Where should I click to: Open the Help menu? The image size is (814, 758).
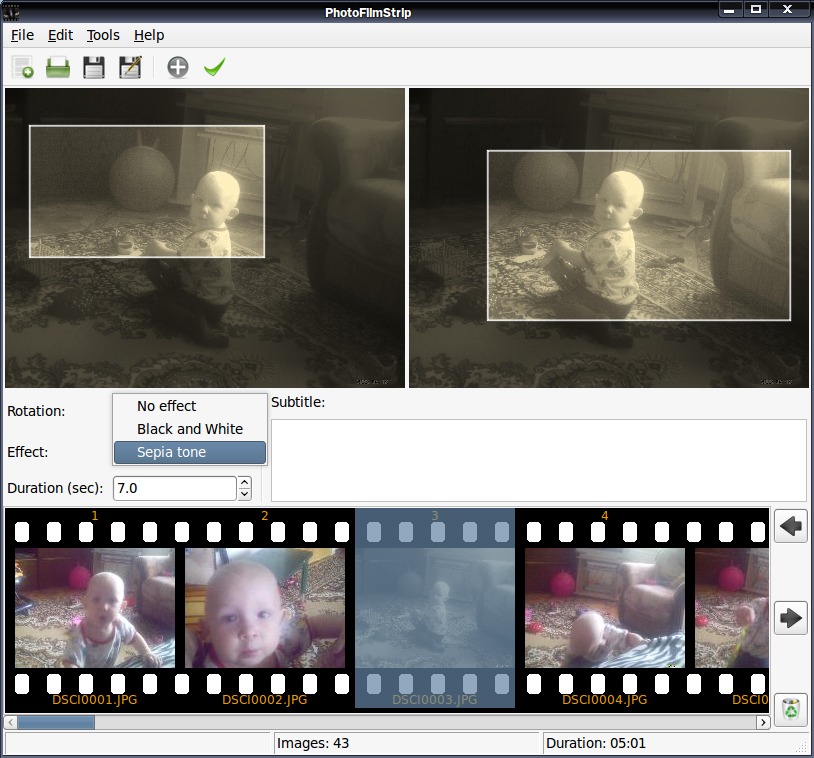tap(149, 35)
